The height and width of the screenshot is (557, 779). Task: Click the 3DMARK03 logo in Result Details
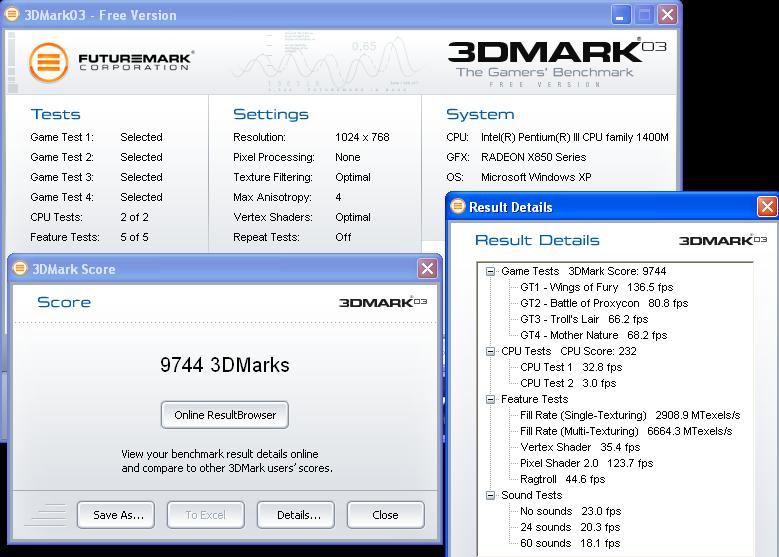pos(723,240)
